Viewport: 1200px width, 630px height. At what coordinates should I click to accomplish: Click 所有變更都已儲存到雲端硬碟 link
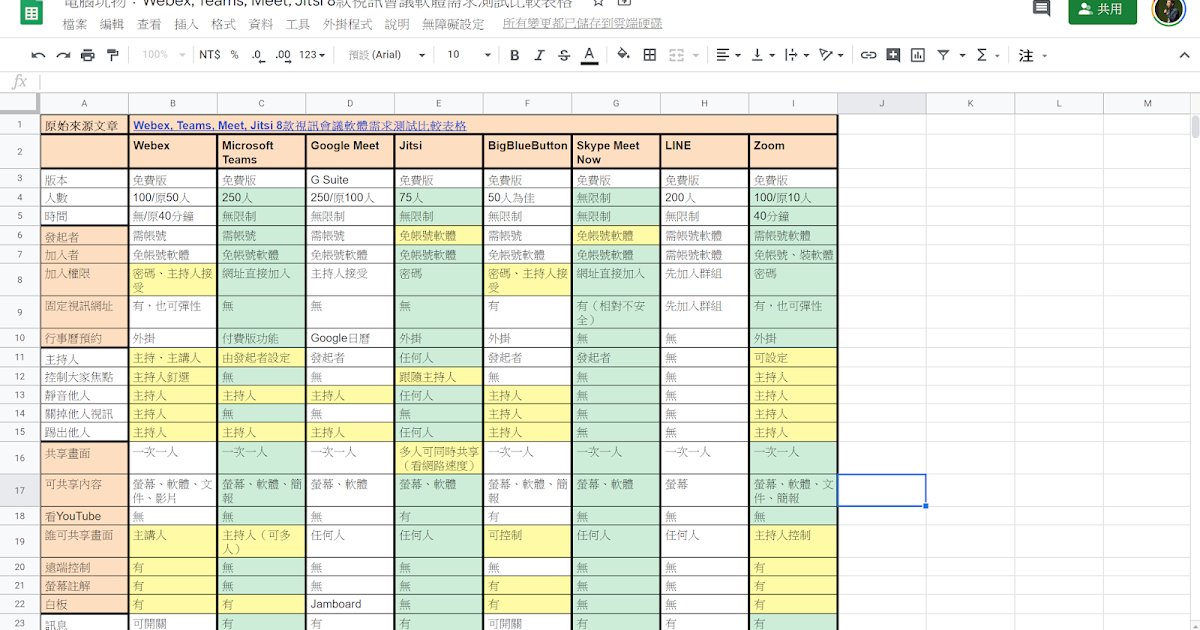click(582, 24)
